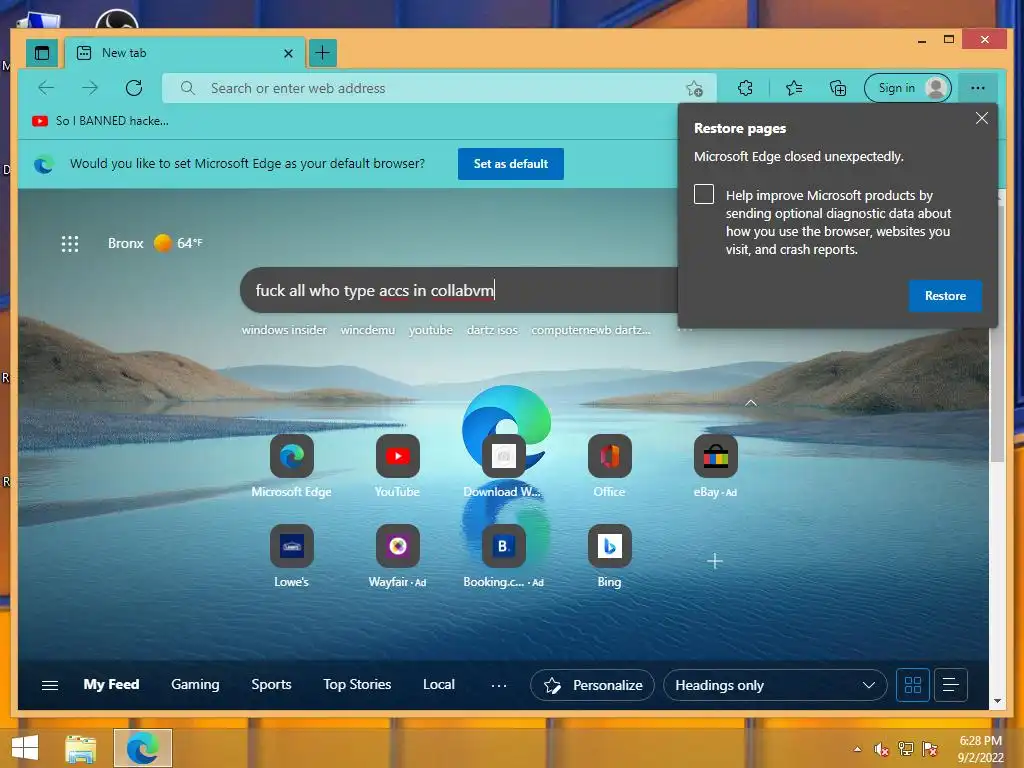
Task: Click the network tray icon
Action: tap(906, 749)
